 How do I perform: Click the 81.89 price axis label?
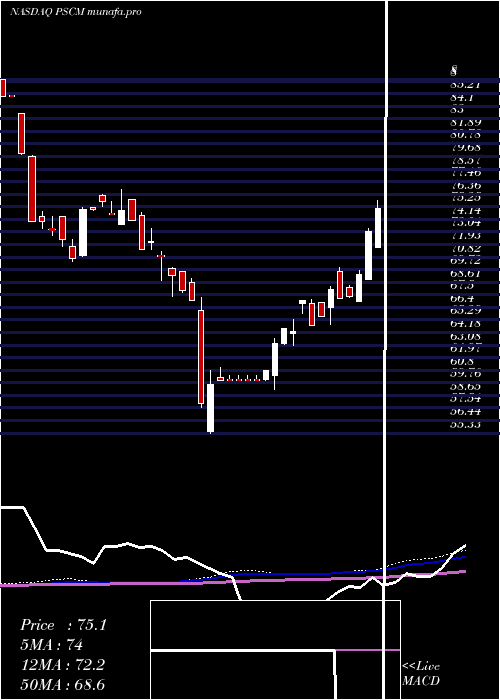(465, 122)
